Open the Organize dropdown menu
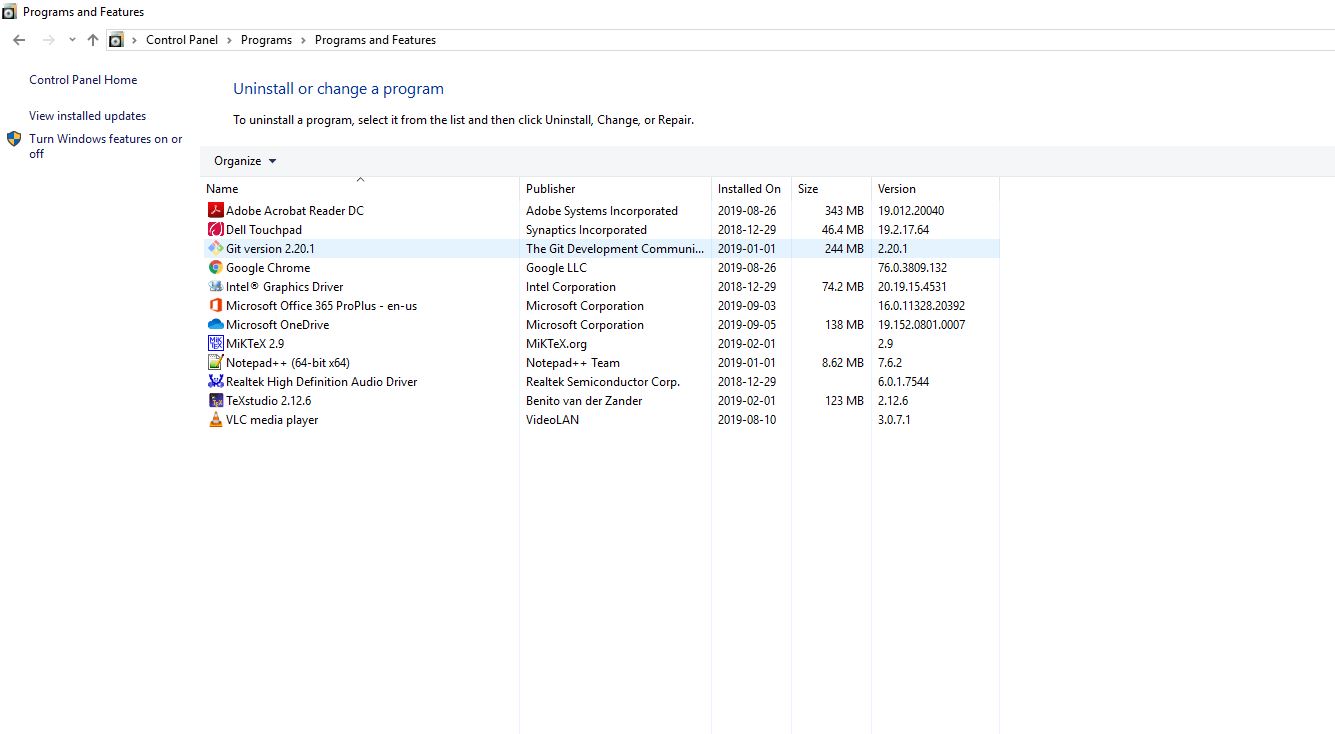Screen dimensions: 1335x734 pos(245,161)
